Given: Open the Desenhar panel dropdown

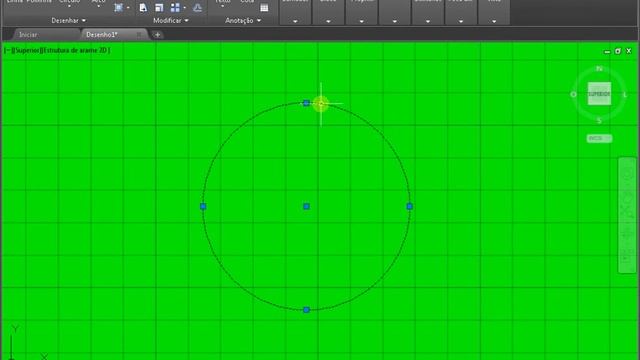Looking at the screenshot, I should click(x=69, y=20).
